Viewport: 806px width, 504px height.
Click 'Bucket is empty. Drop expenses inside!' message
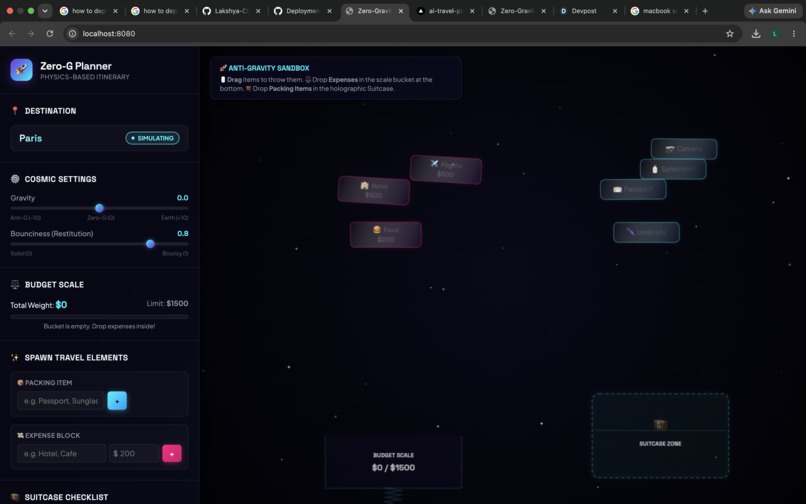tap(99, 326)
